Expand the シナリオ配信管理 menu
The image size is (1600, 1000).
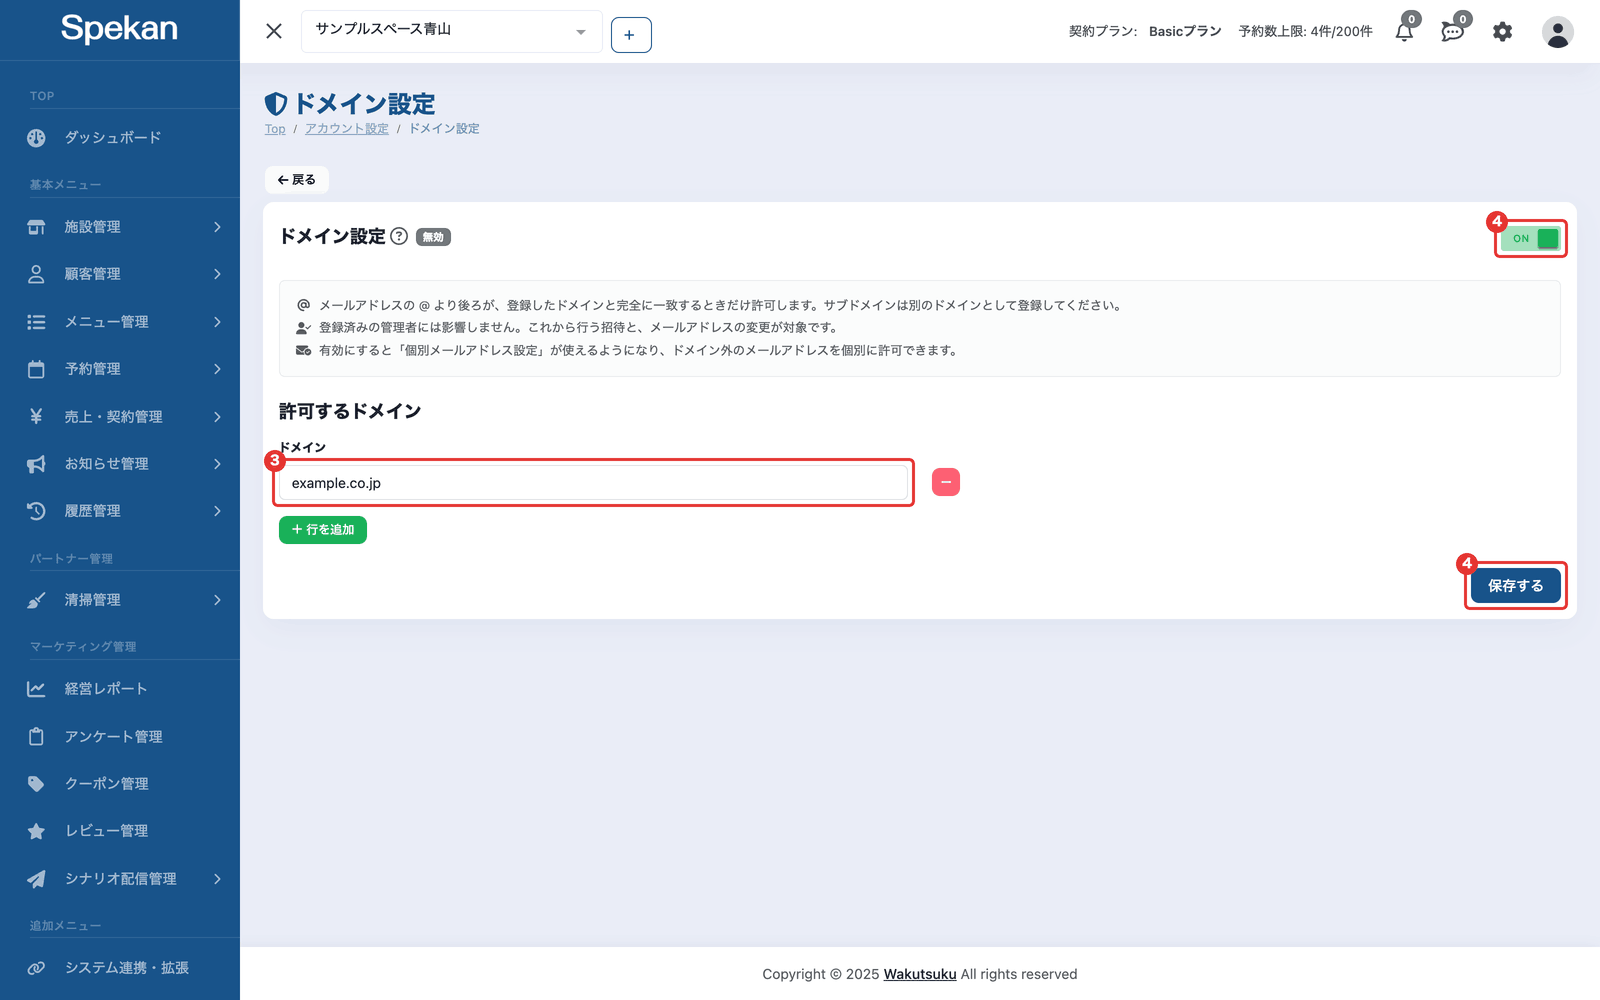pos(120,879)
